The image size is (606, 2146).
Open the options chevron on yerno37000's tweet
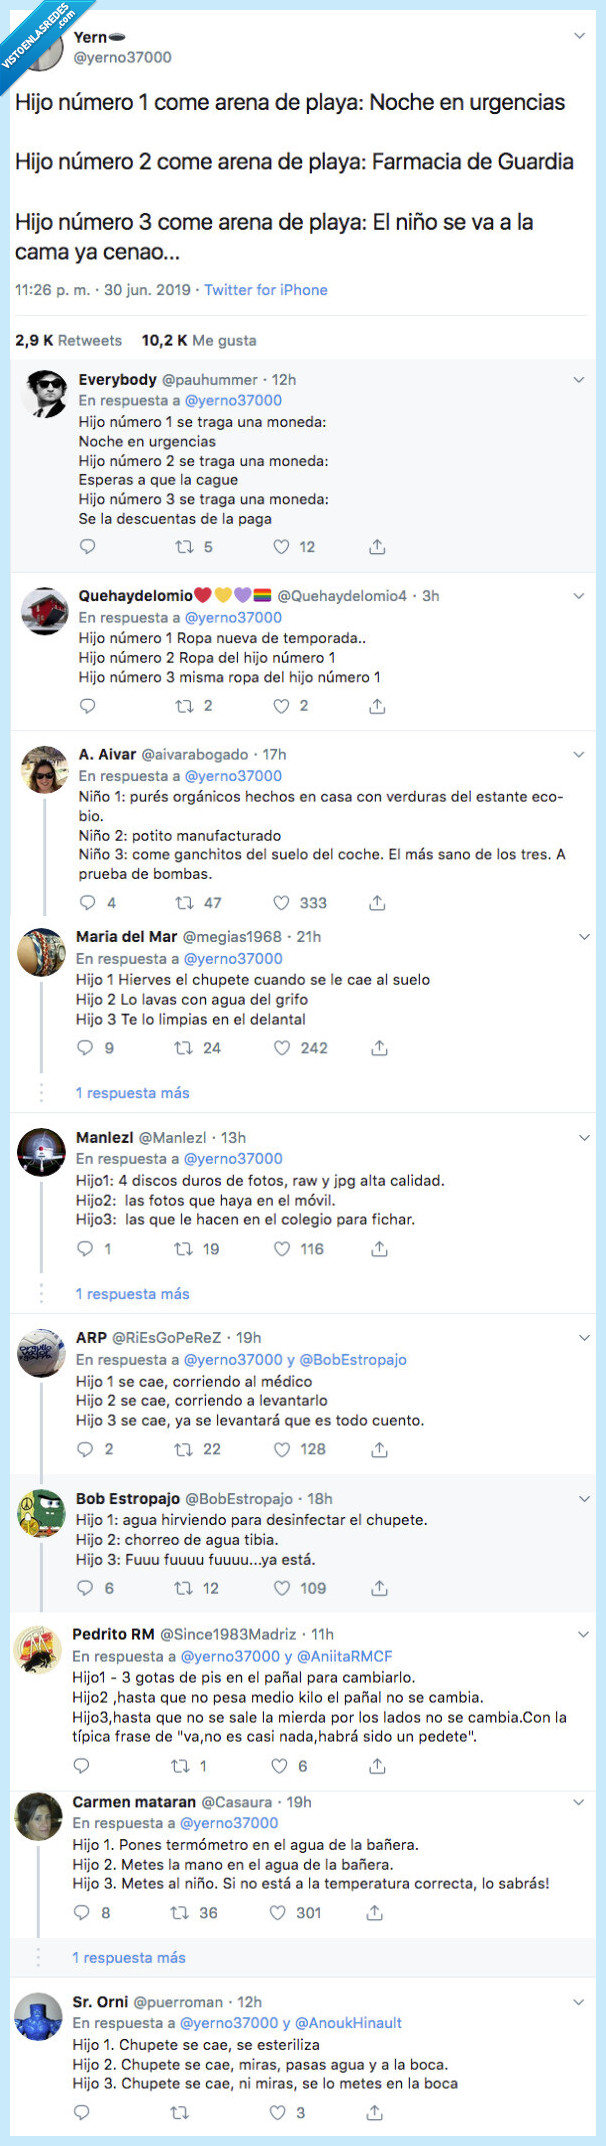point(580,34)
